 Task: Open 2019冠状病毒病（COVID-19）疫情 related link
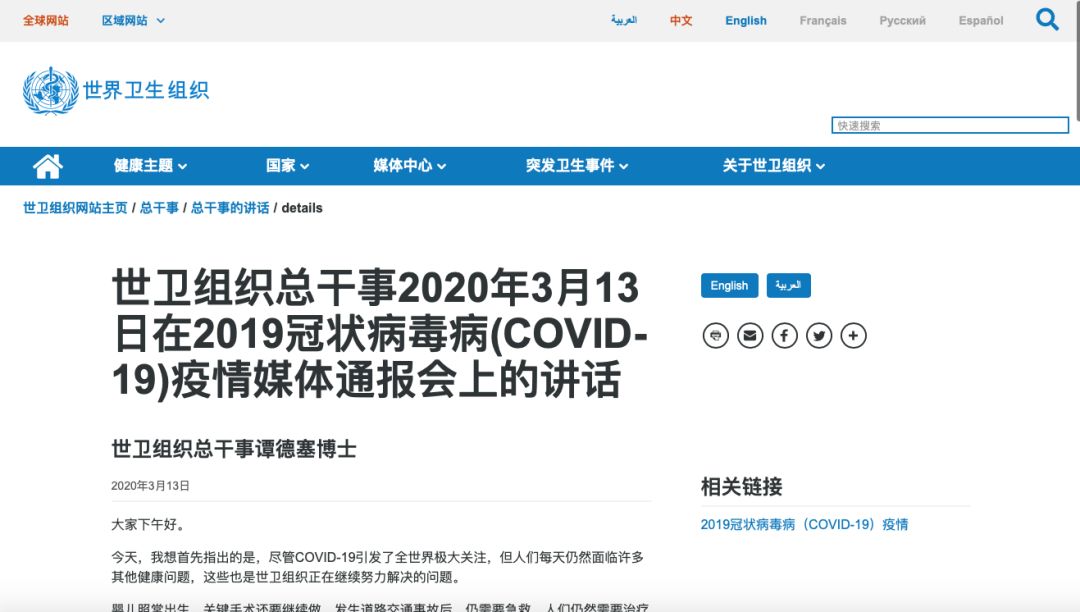pos(804,525)
